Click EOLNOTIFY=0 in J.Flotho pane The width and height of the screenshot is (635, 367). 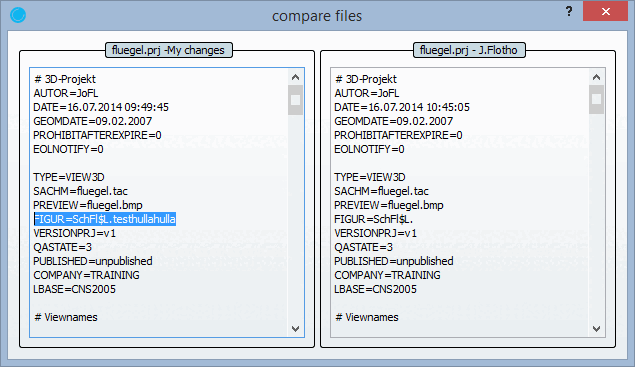point(369,149)
